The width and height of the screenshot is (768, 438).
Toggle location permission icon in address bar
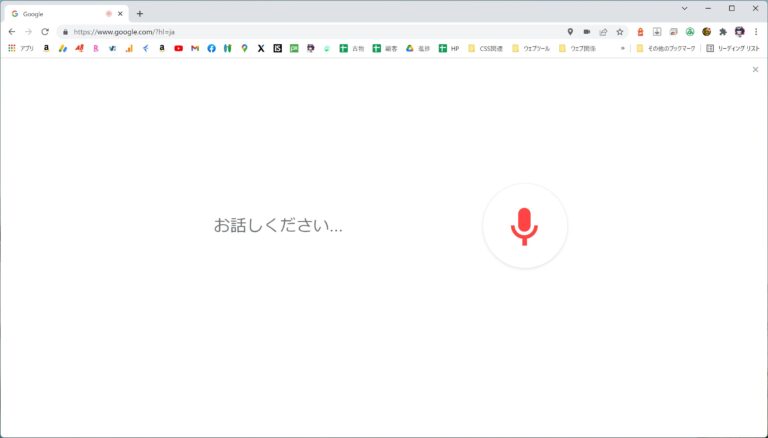point(570,31)
